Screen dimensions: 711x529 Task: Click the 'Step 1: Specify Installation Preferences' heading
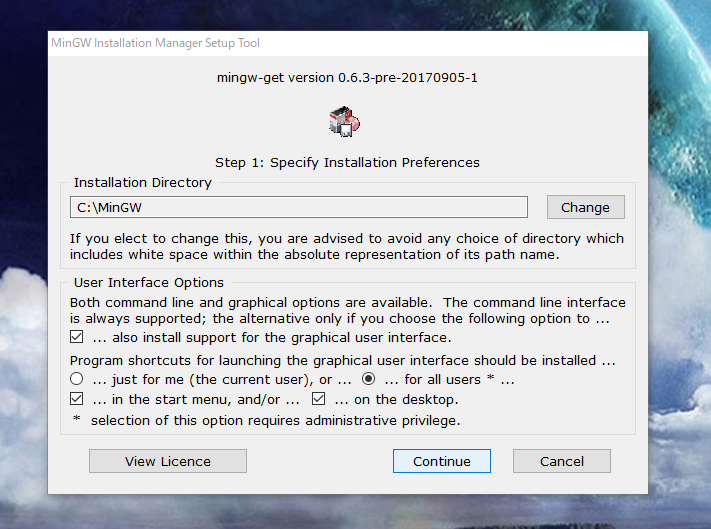point(347,162)
